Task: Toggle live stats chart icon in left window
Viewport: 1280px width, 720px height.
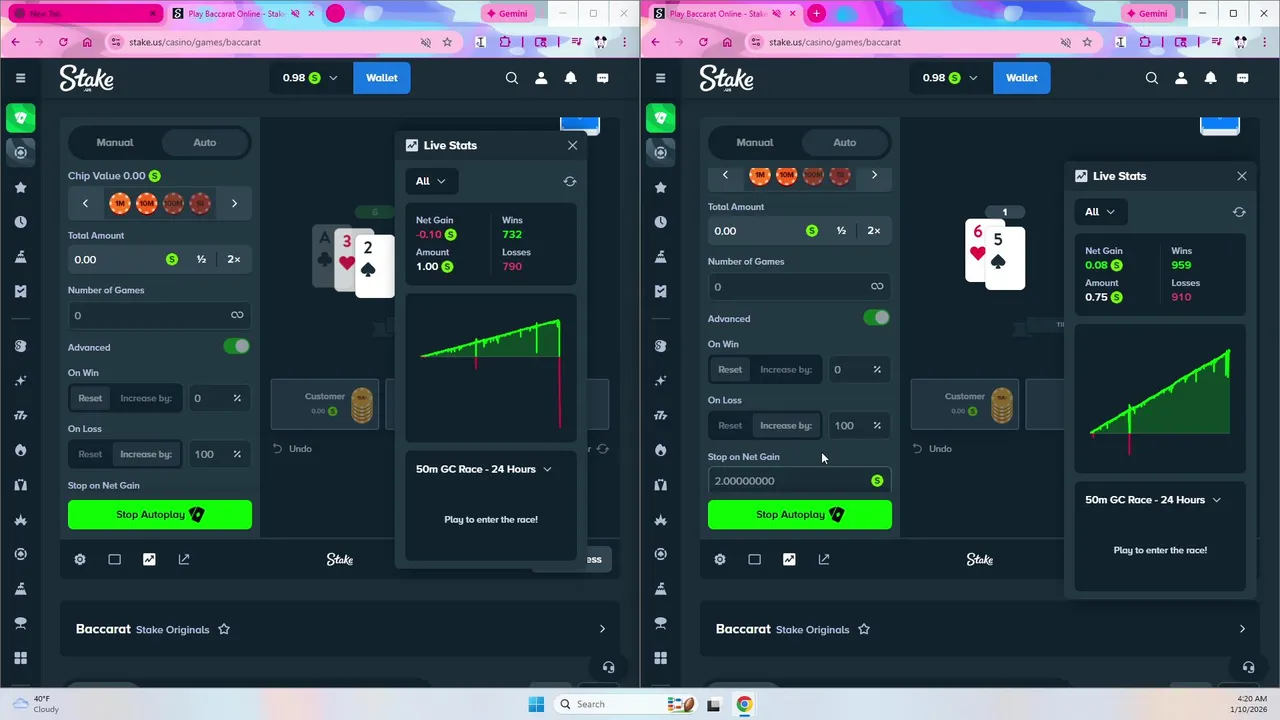Action: 149,559
